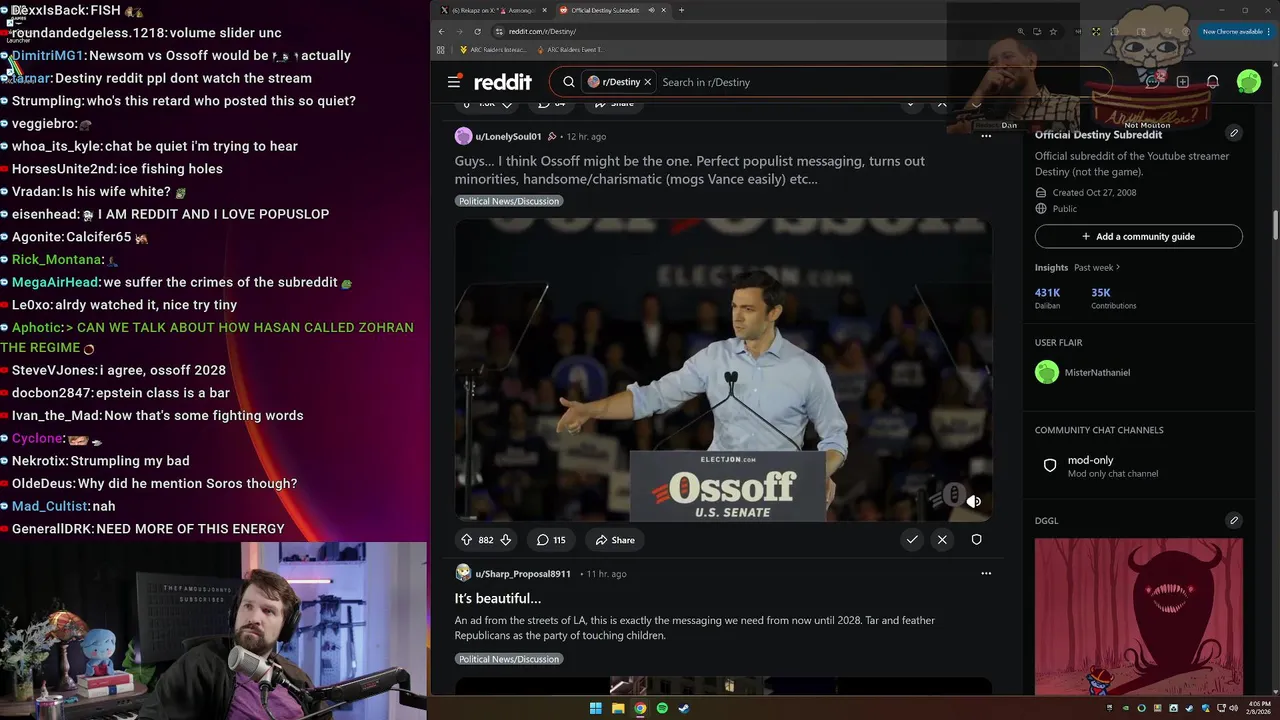Click MegaAirHead's username in chat
Viewport: 1280px width, 720px height.
point(55,282)
